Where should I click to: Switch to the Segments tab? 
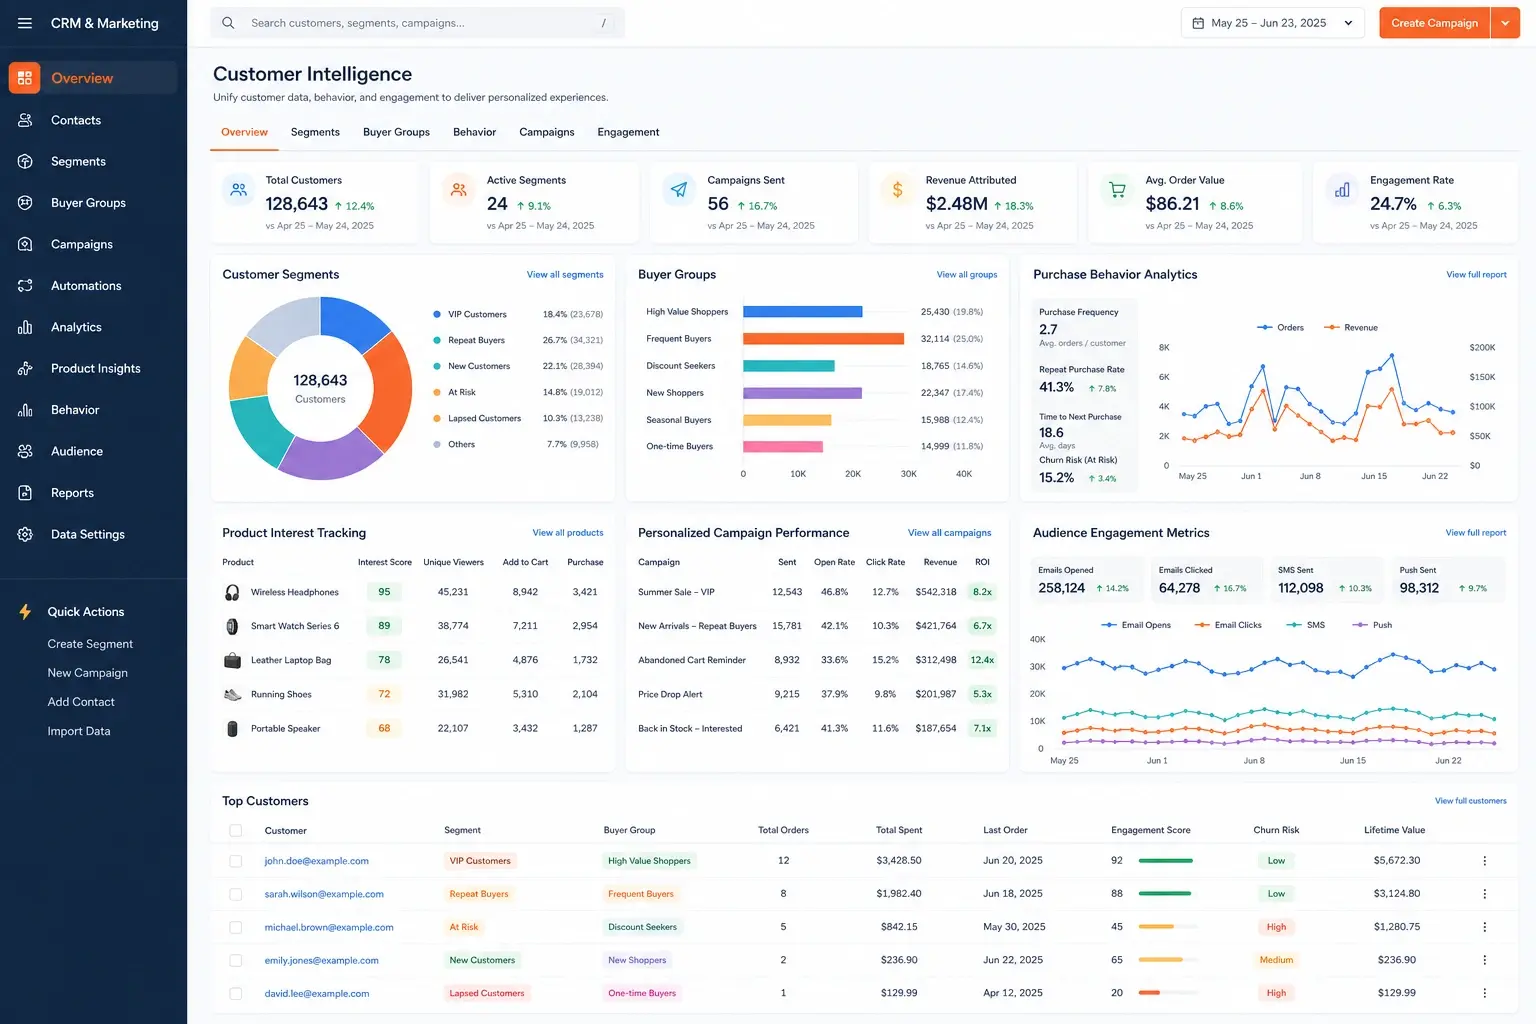315,132
